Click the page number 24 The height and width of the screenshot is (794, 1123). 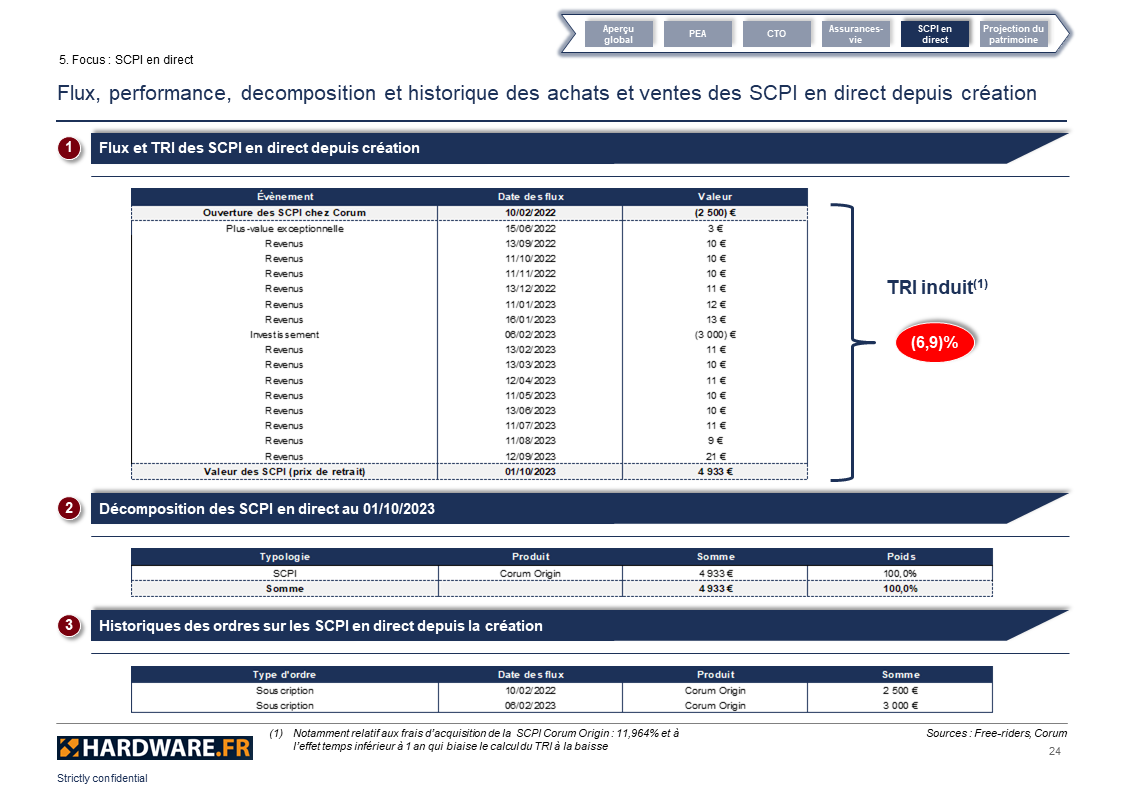pyautogui.click(x=1054, y=751)
